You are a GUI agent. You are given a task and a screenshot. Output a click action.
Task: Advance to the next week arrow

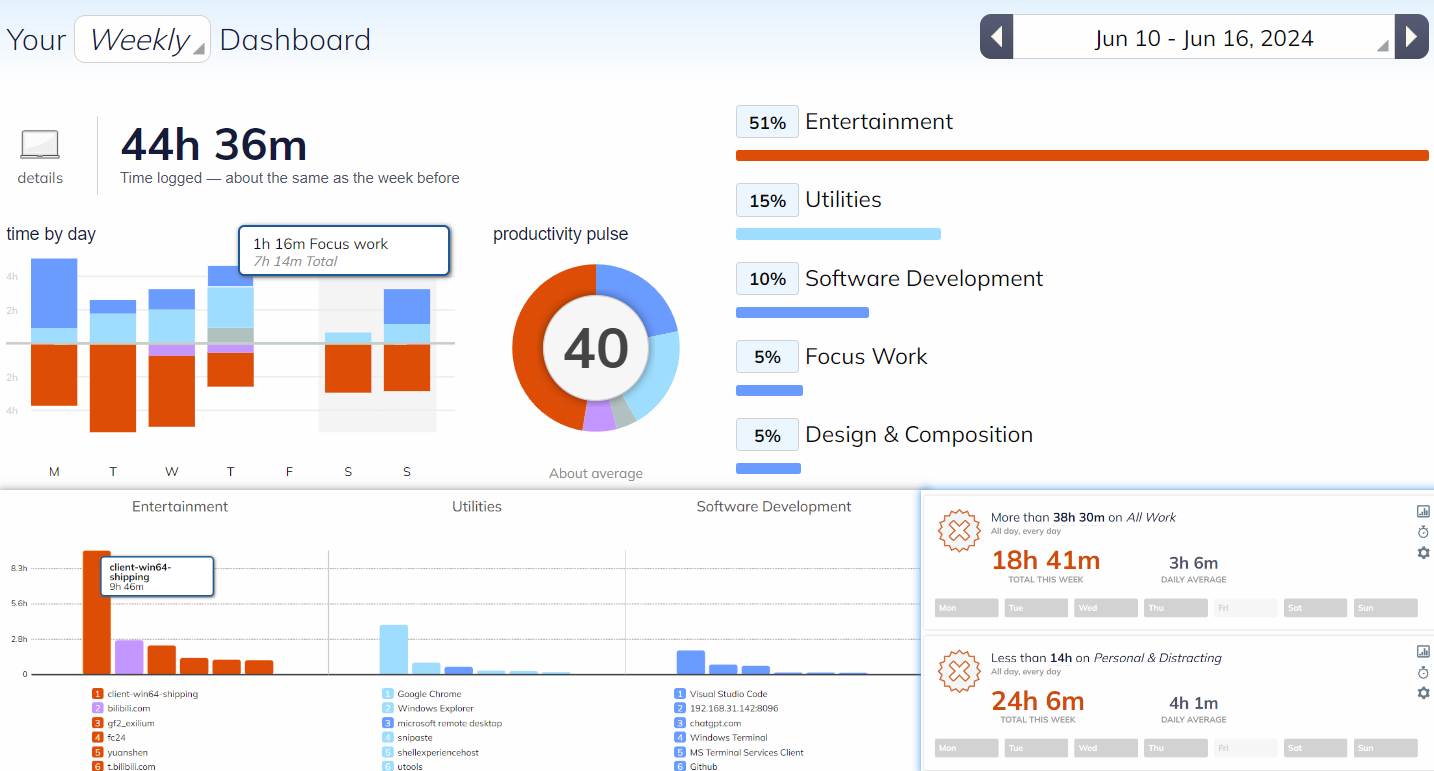(x=1411, y=38)
